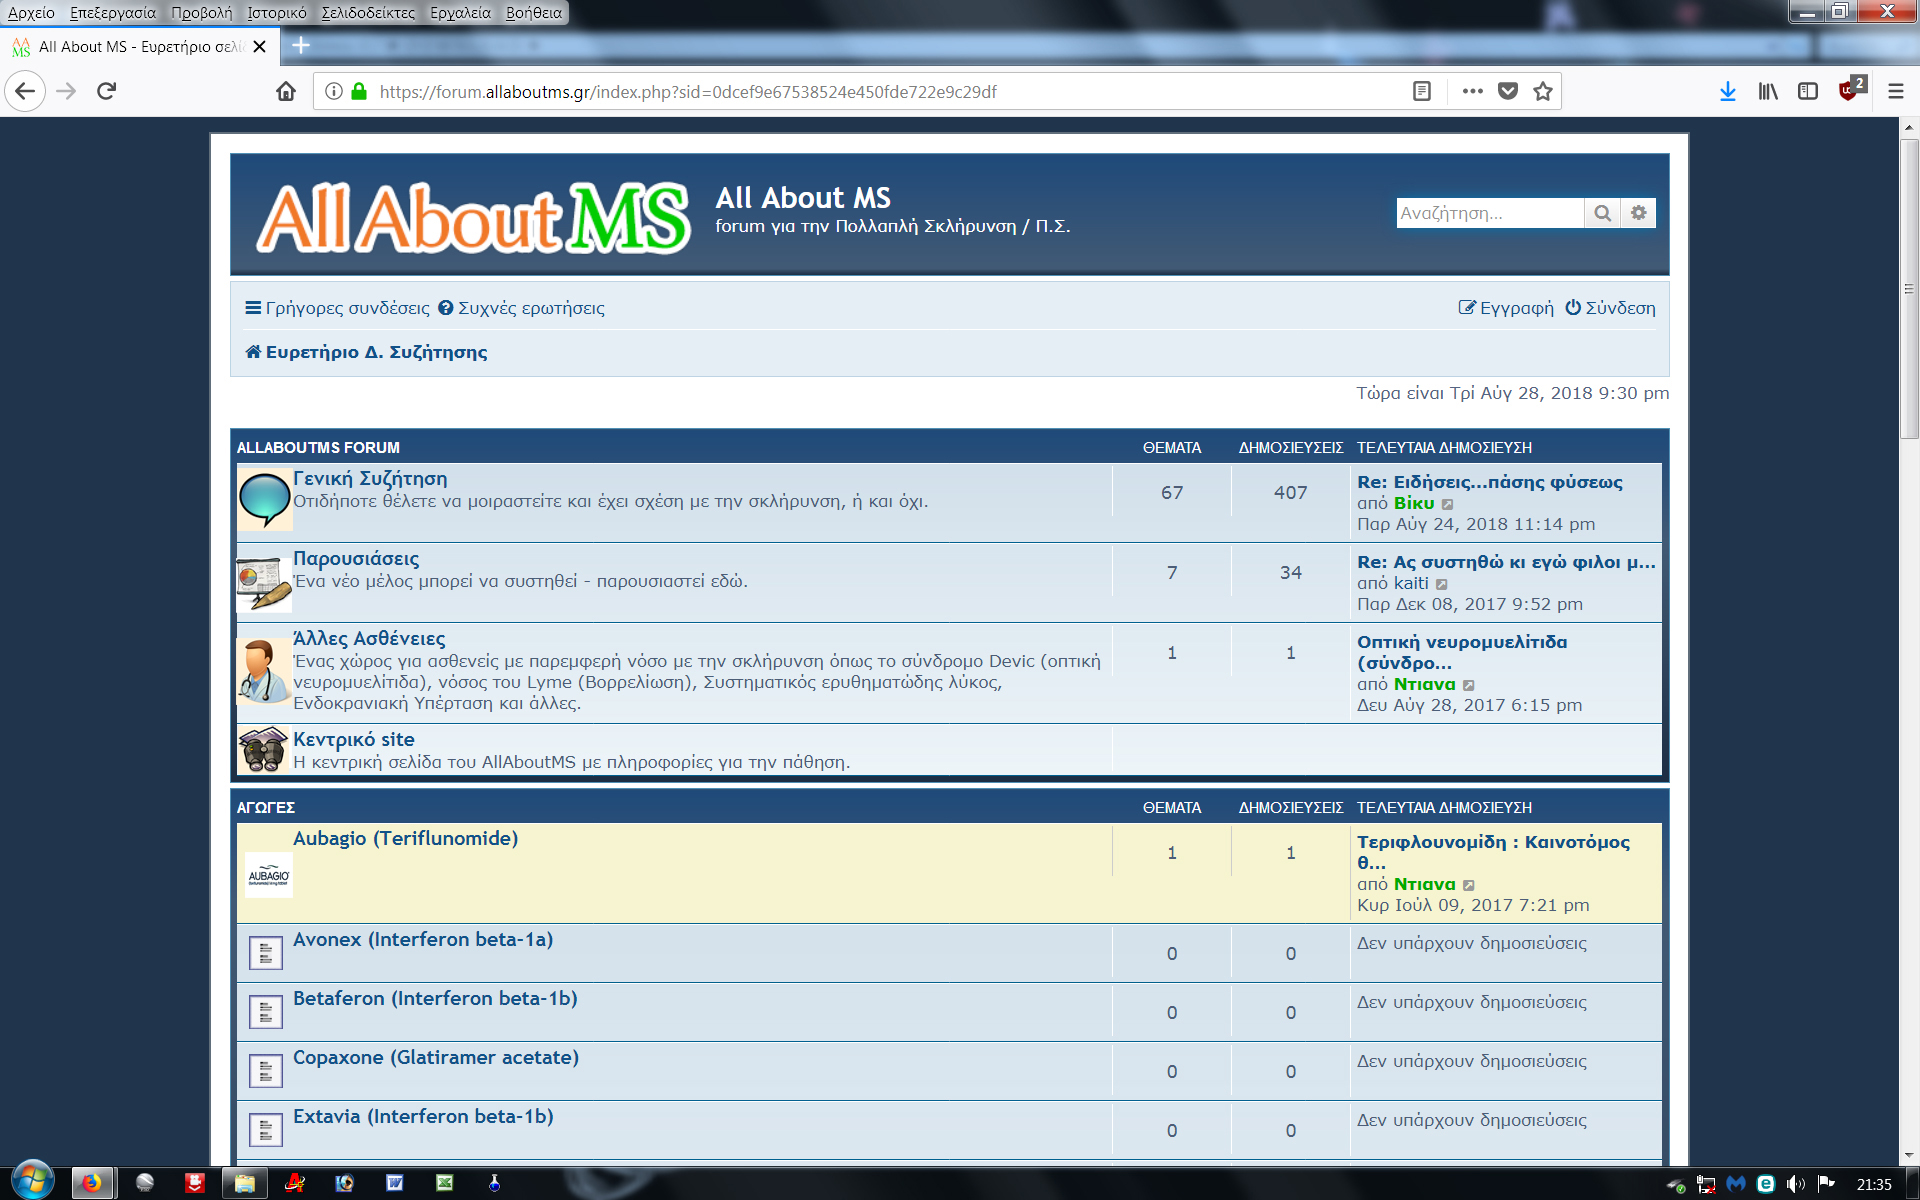The width and height of the screenshot is (1920, 1200).
Task: Open the Αρχείο menu
Action: 31,13
